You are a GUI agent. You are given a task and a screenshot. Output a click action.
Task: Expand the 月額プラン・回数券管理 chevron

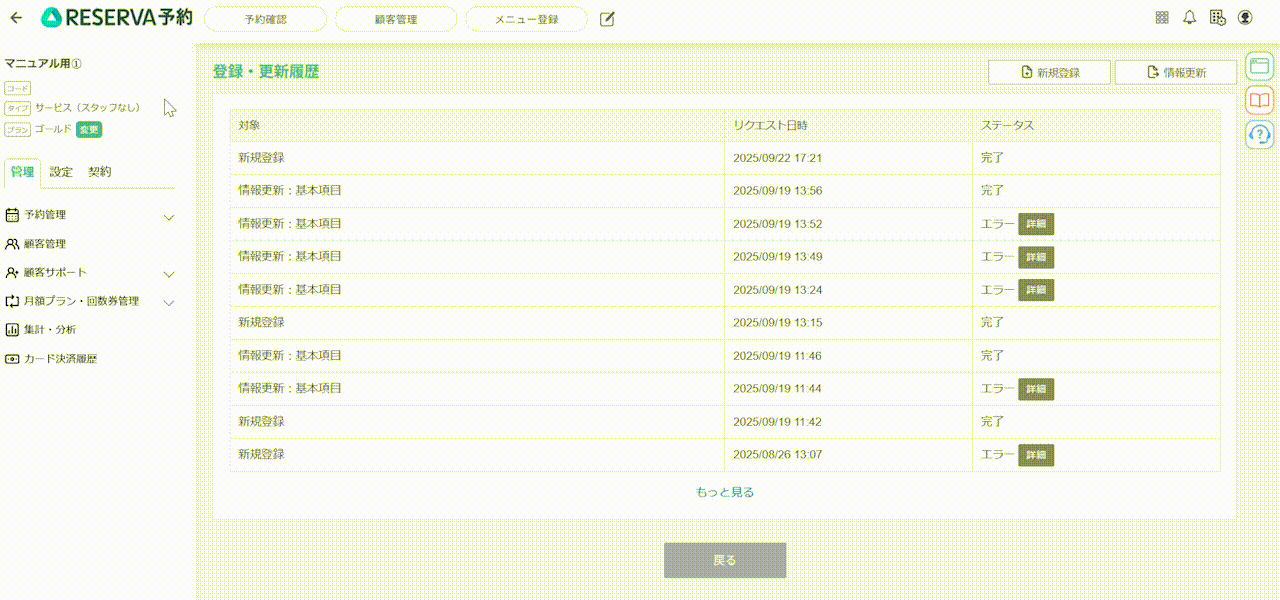pos(169,303)
